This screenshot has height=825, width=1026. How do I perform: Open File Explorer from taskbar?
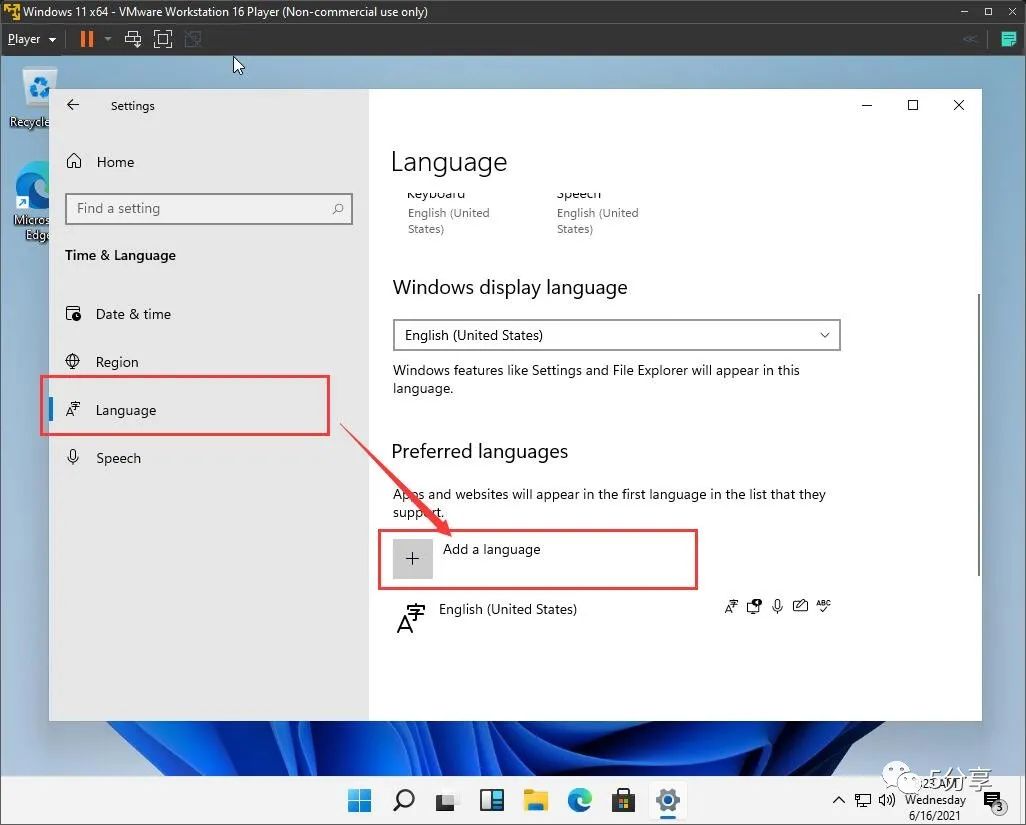[x=535, y=800]
